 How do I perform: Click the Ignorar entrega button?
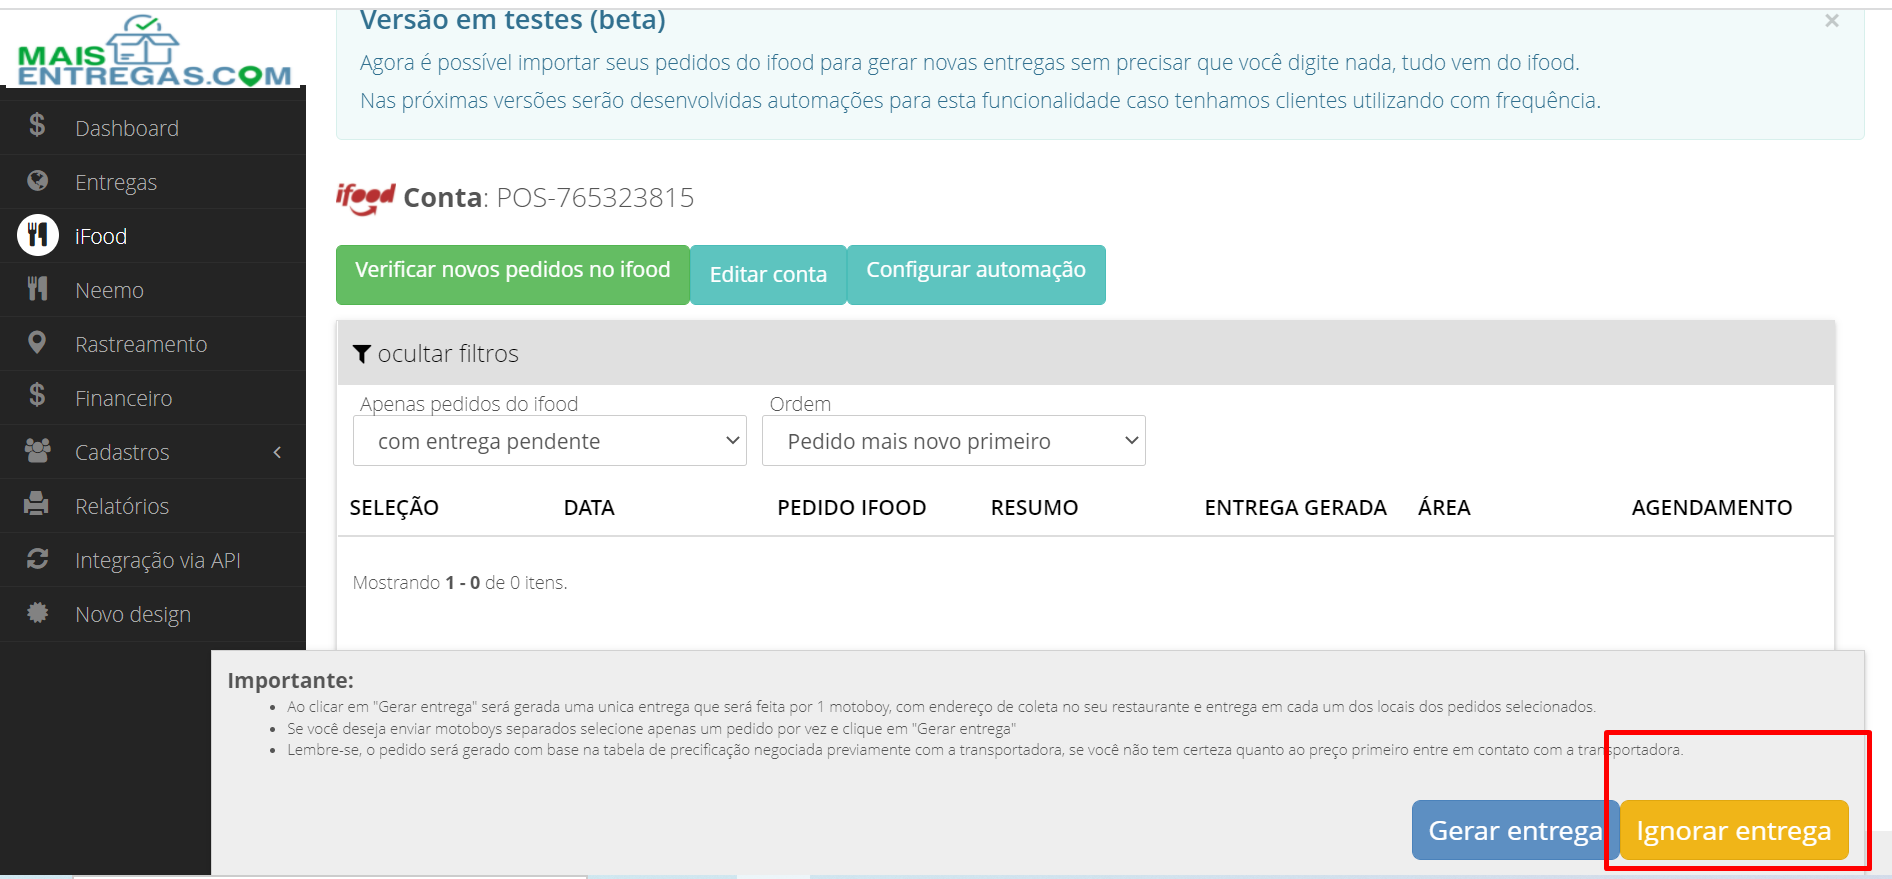click(x=1734, y=830)
